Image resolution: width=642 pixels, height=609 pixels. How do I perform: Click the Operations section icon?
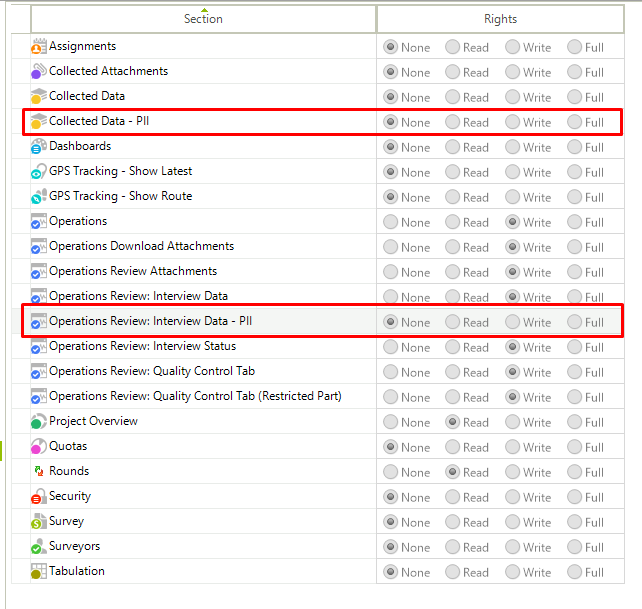click(x=38, y=221)
